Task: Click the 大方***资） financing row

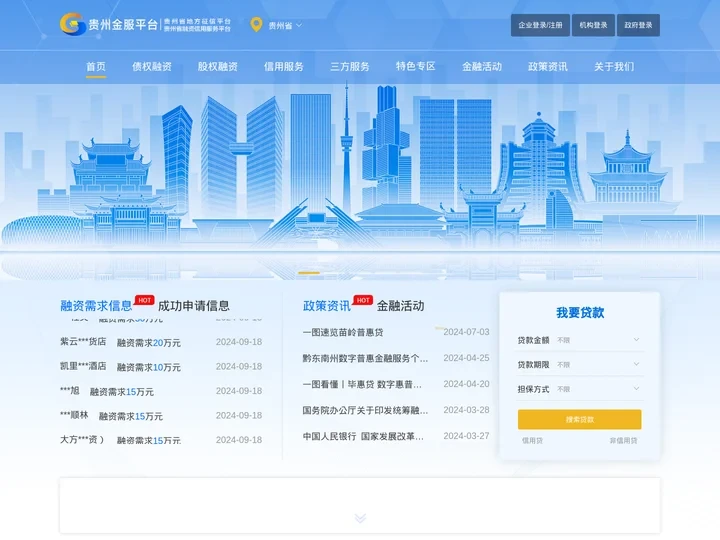Action: (x=161, y=440)
